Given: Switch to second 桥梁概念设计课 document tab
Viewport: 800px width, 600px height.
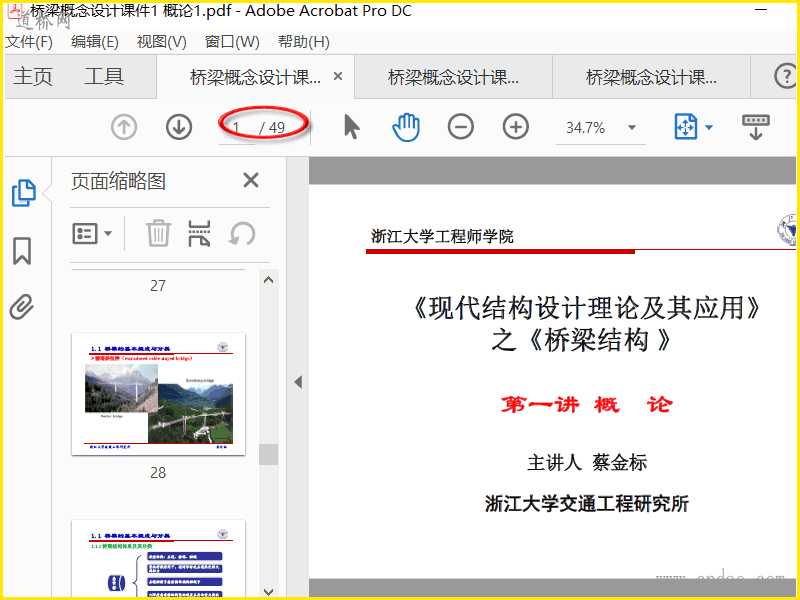Looking at the screenshot, I should coord(453,77).
